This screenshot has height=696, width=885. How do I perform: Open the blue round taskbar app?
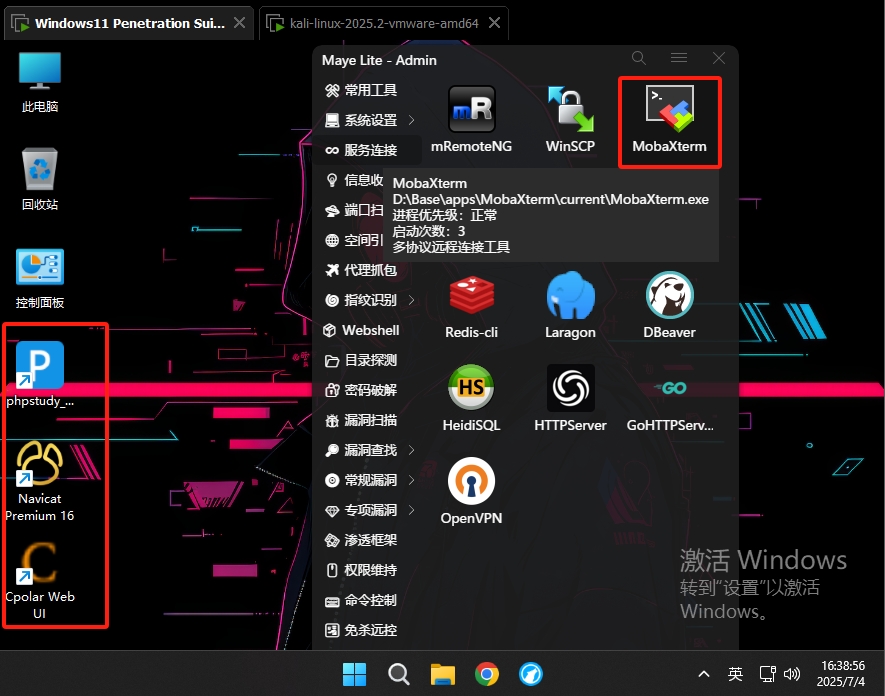coord(531,674)
